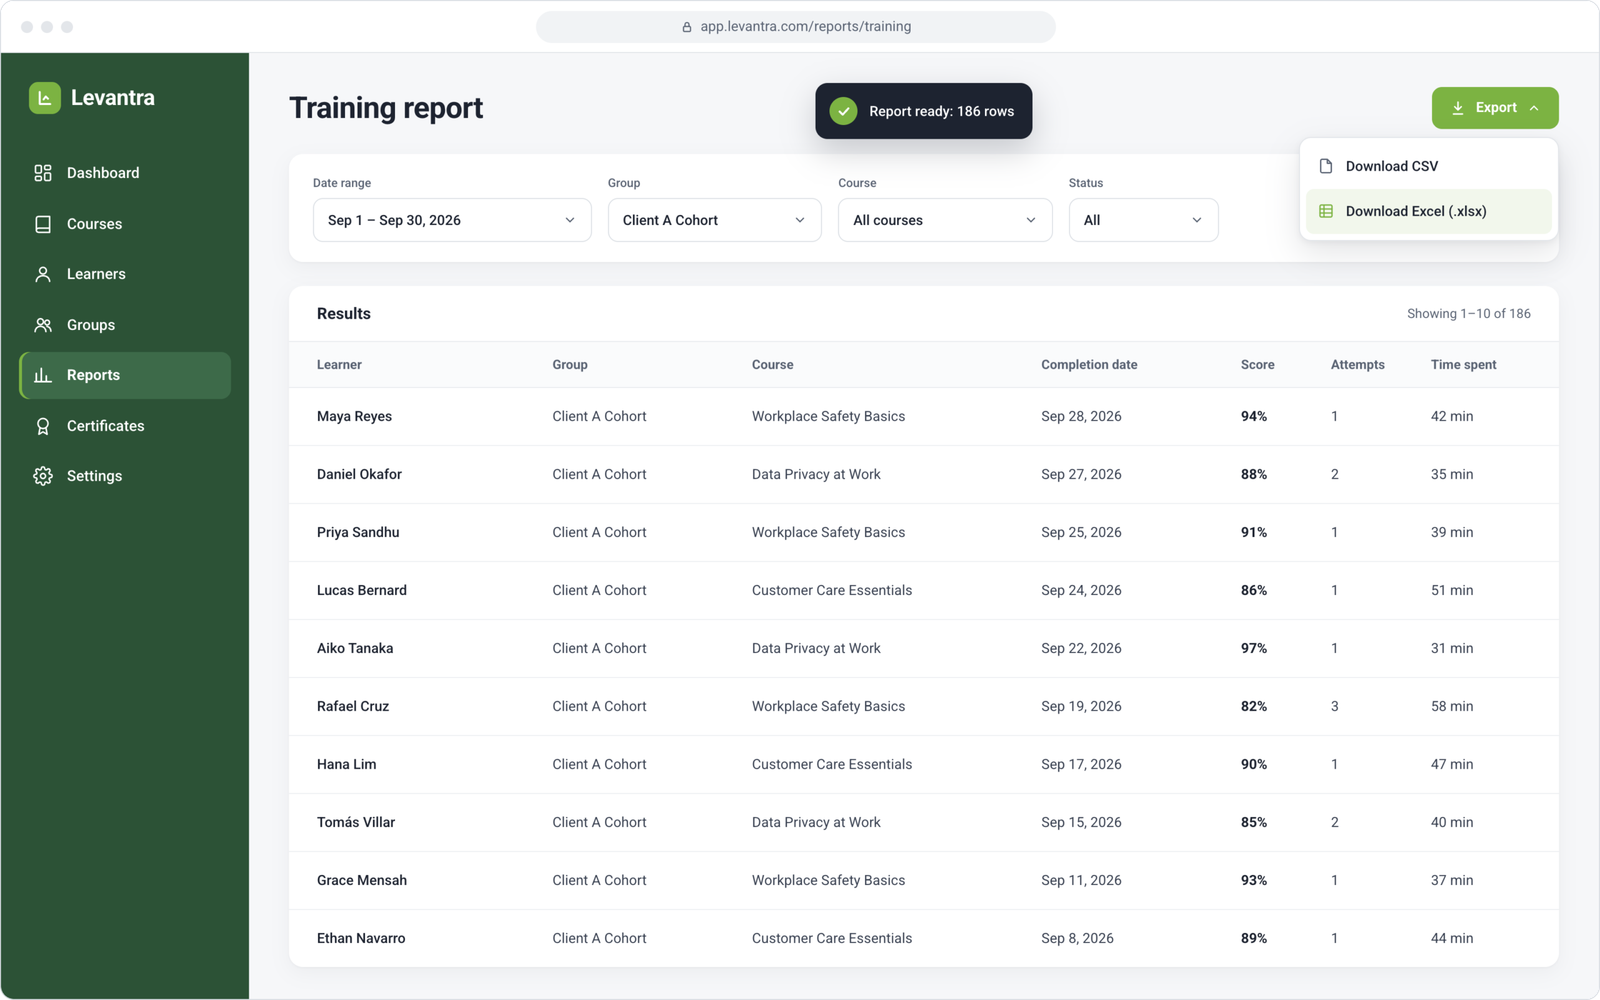Click the 'Showing 1–10 of 186' text
1600x1000 pixels.
tap(1469, 314)
